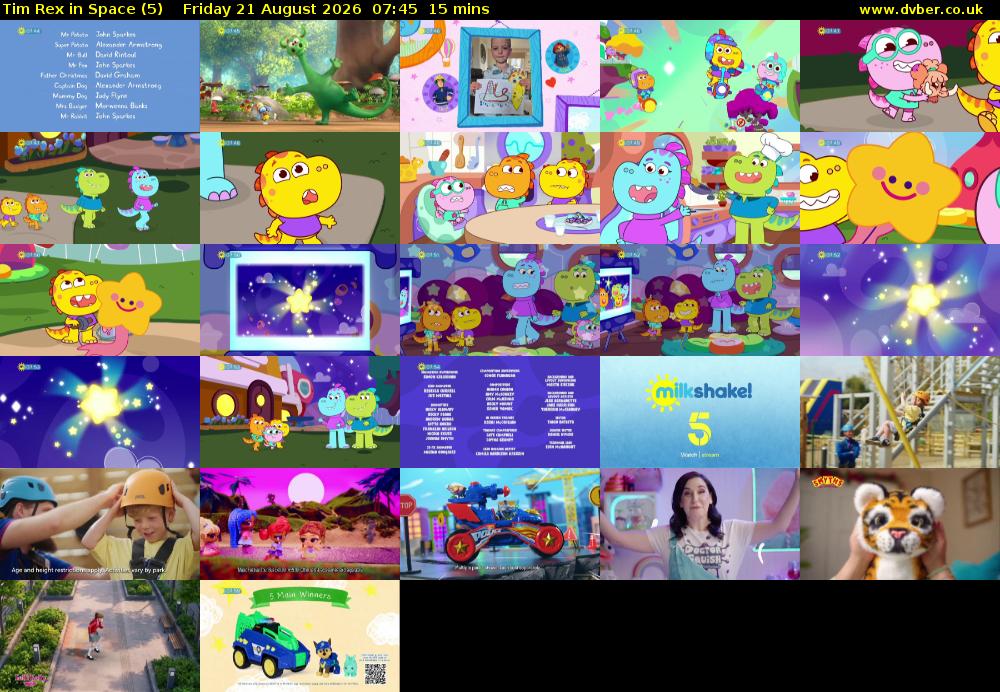The width and height of the screenshot is (1000, 692).
Task: Open the framed boy's drawing photo thumbnail
Action: (500, 76)
